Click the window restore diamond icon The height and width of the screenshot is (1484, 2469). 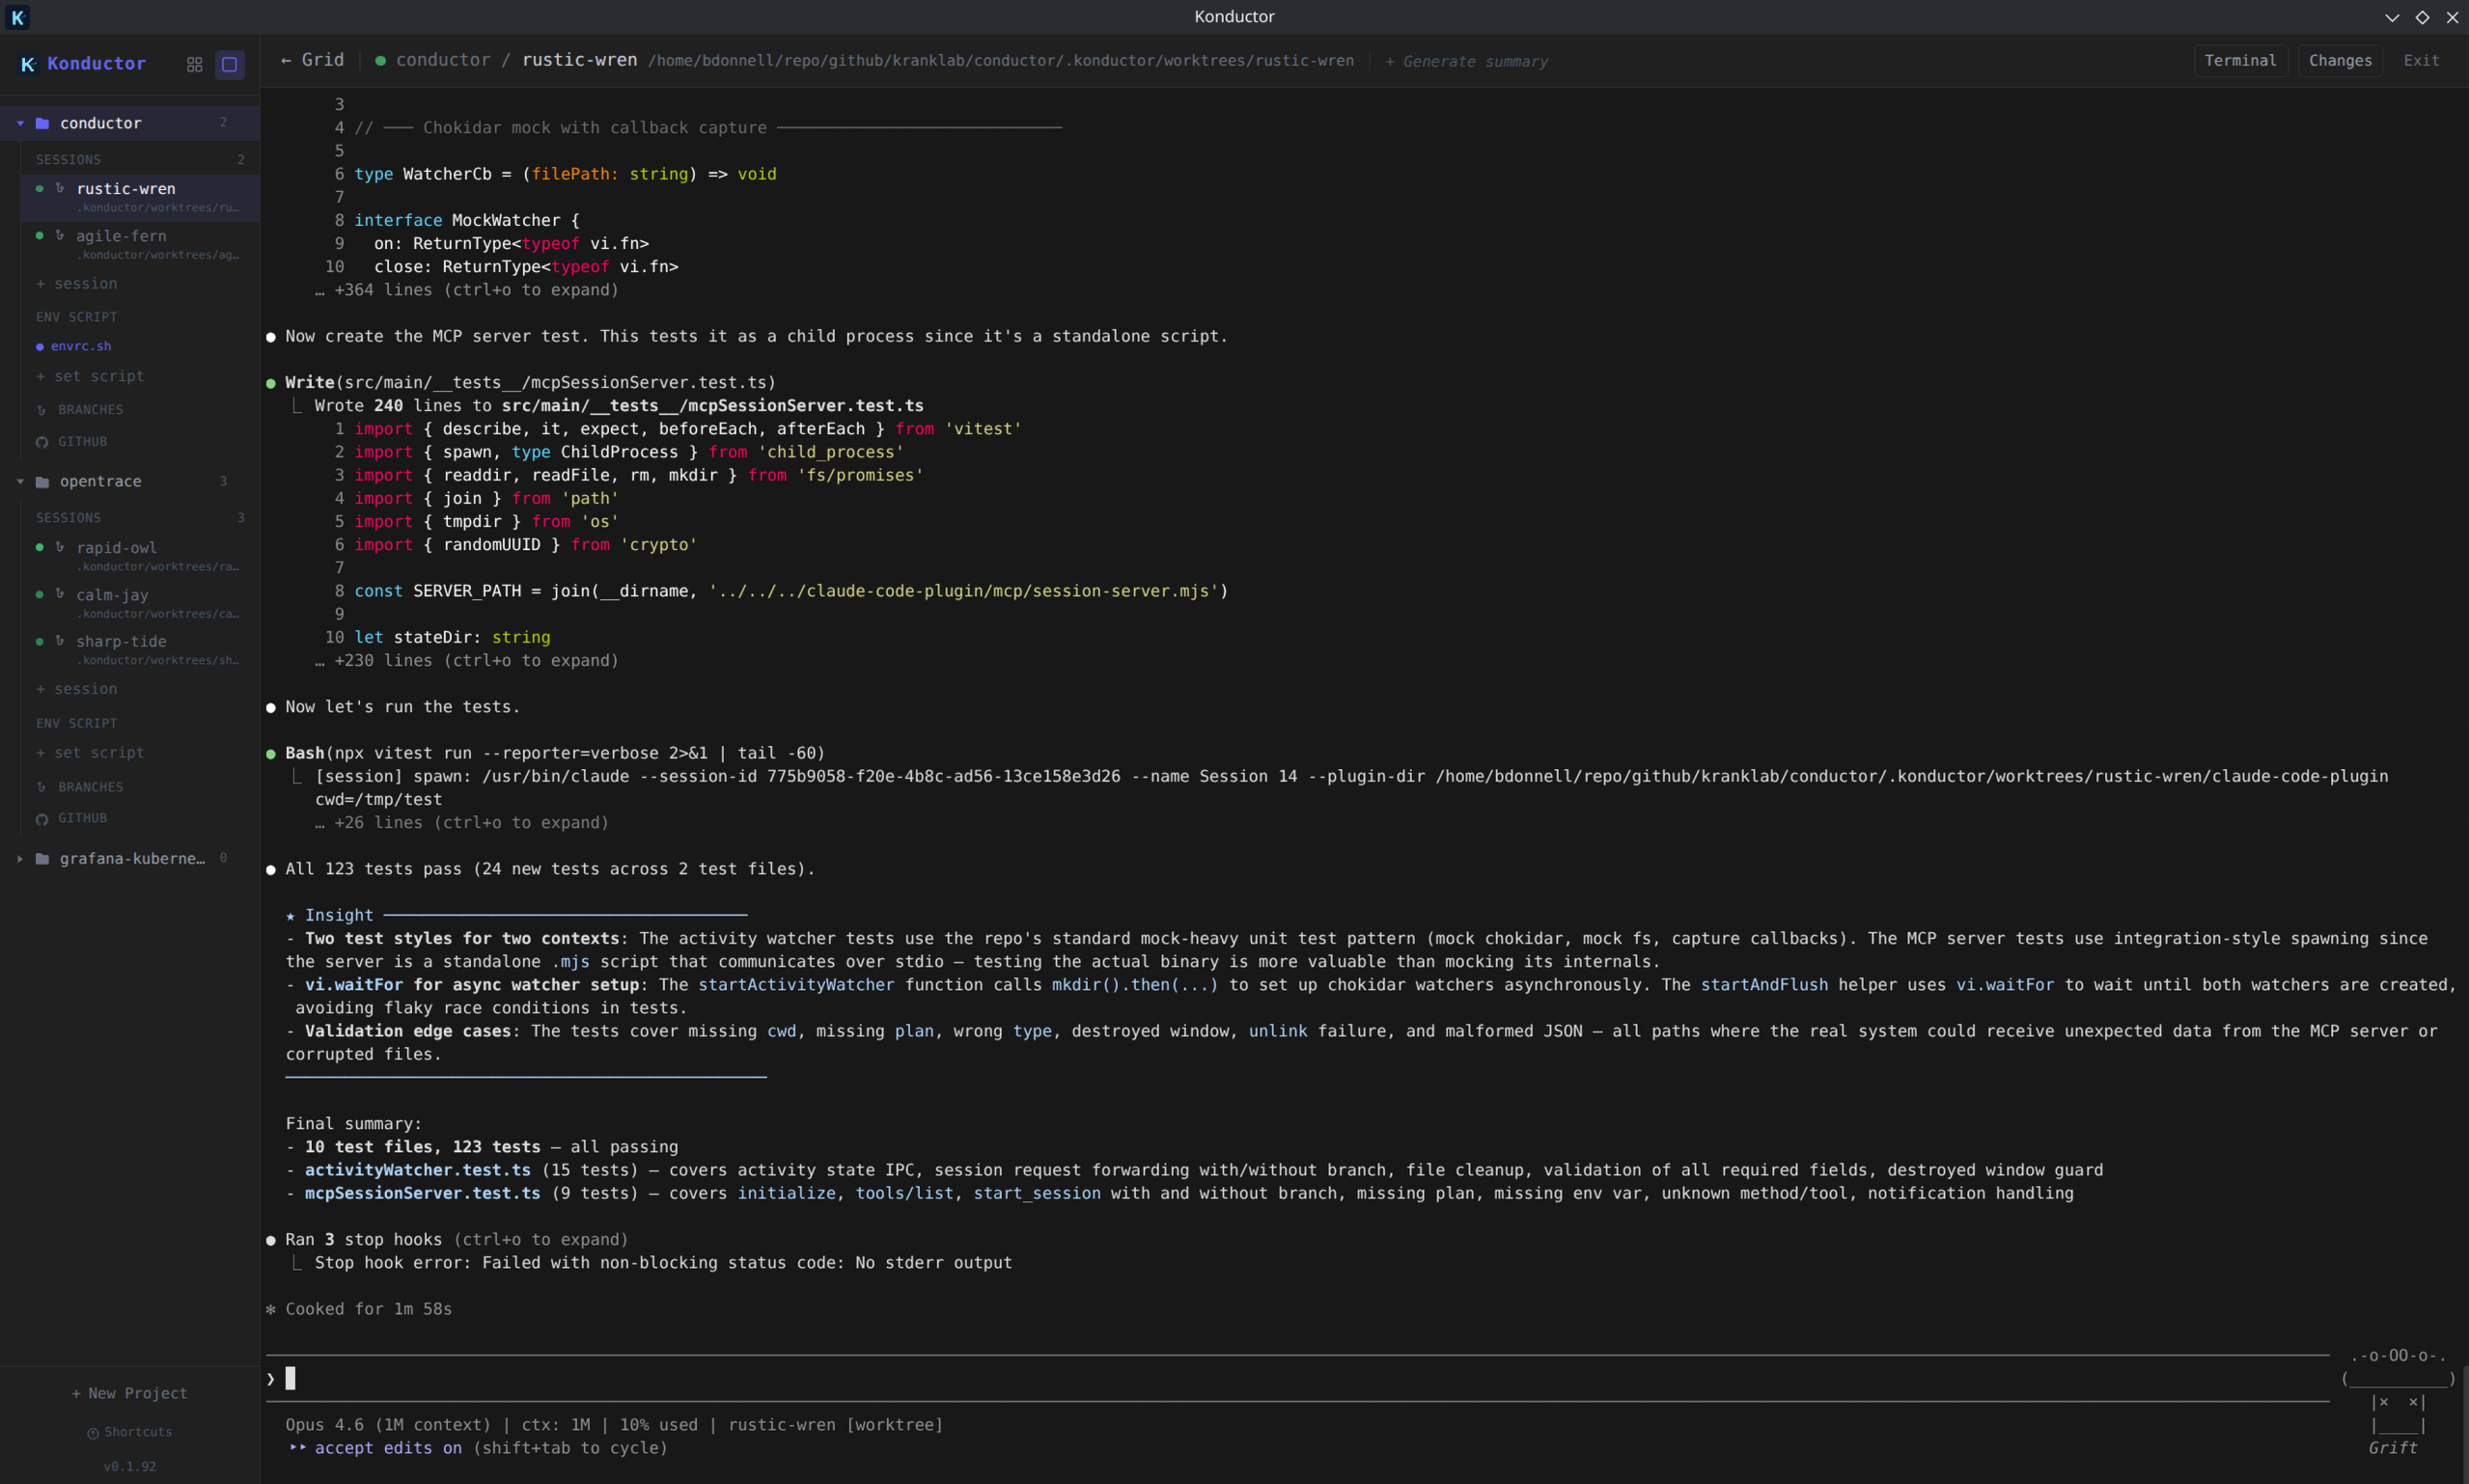pyautogui.click(x=2422, y=17)
